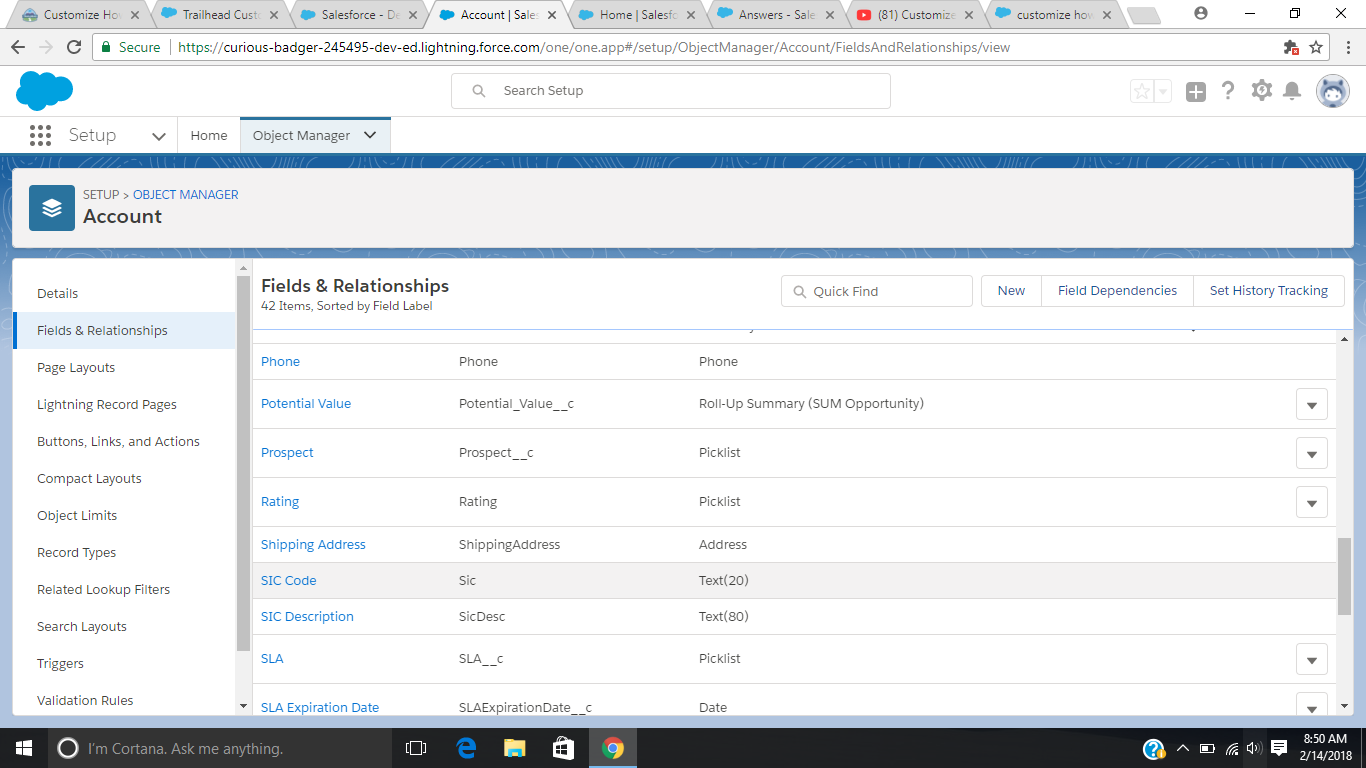Open the Global Actions plus icon
This screenshot has height=768, width=1366.
click(x=1196, y=92)
